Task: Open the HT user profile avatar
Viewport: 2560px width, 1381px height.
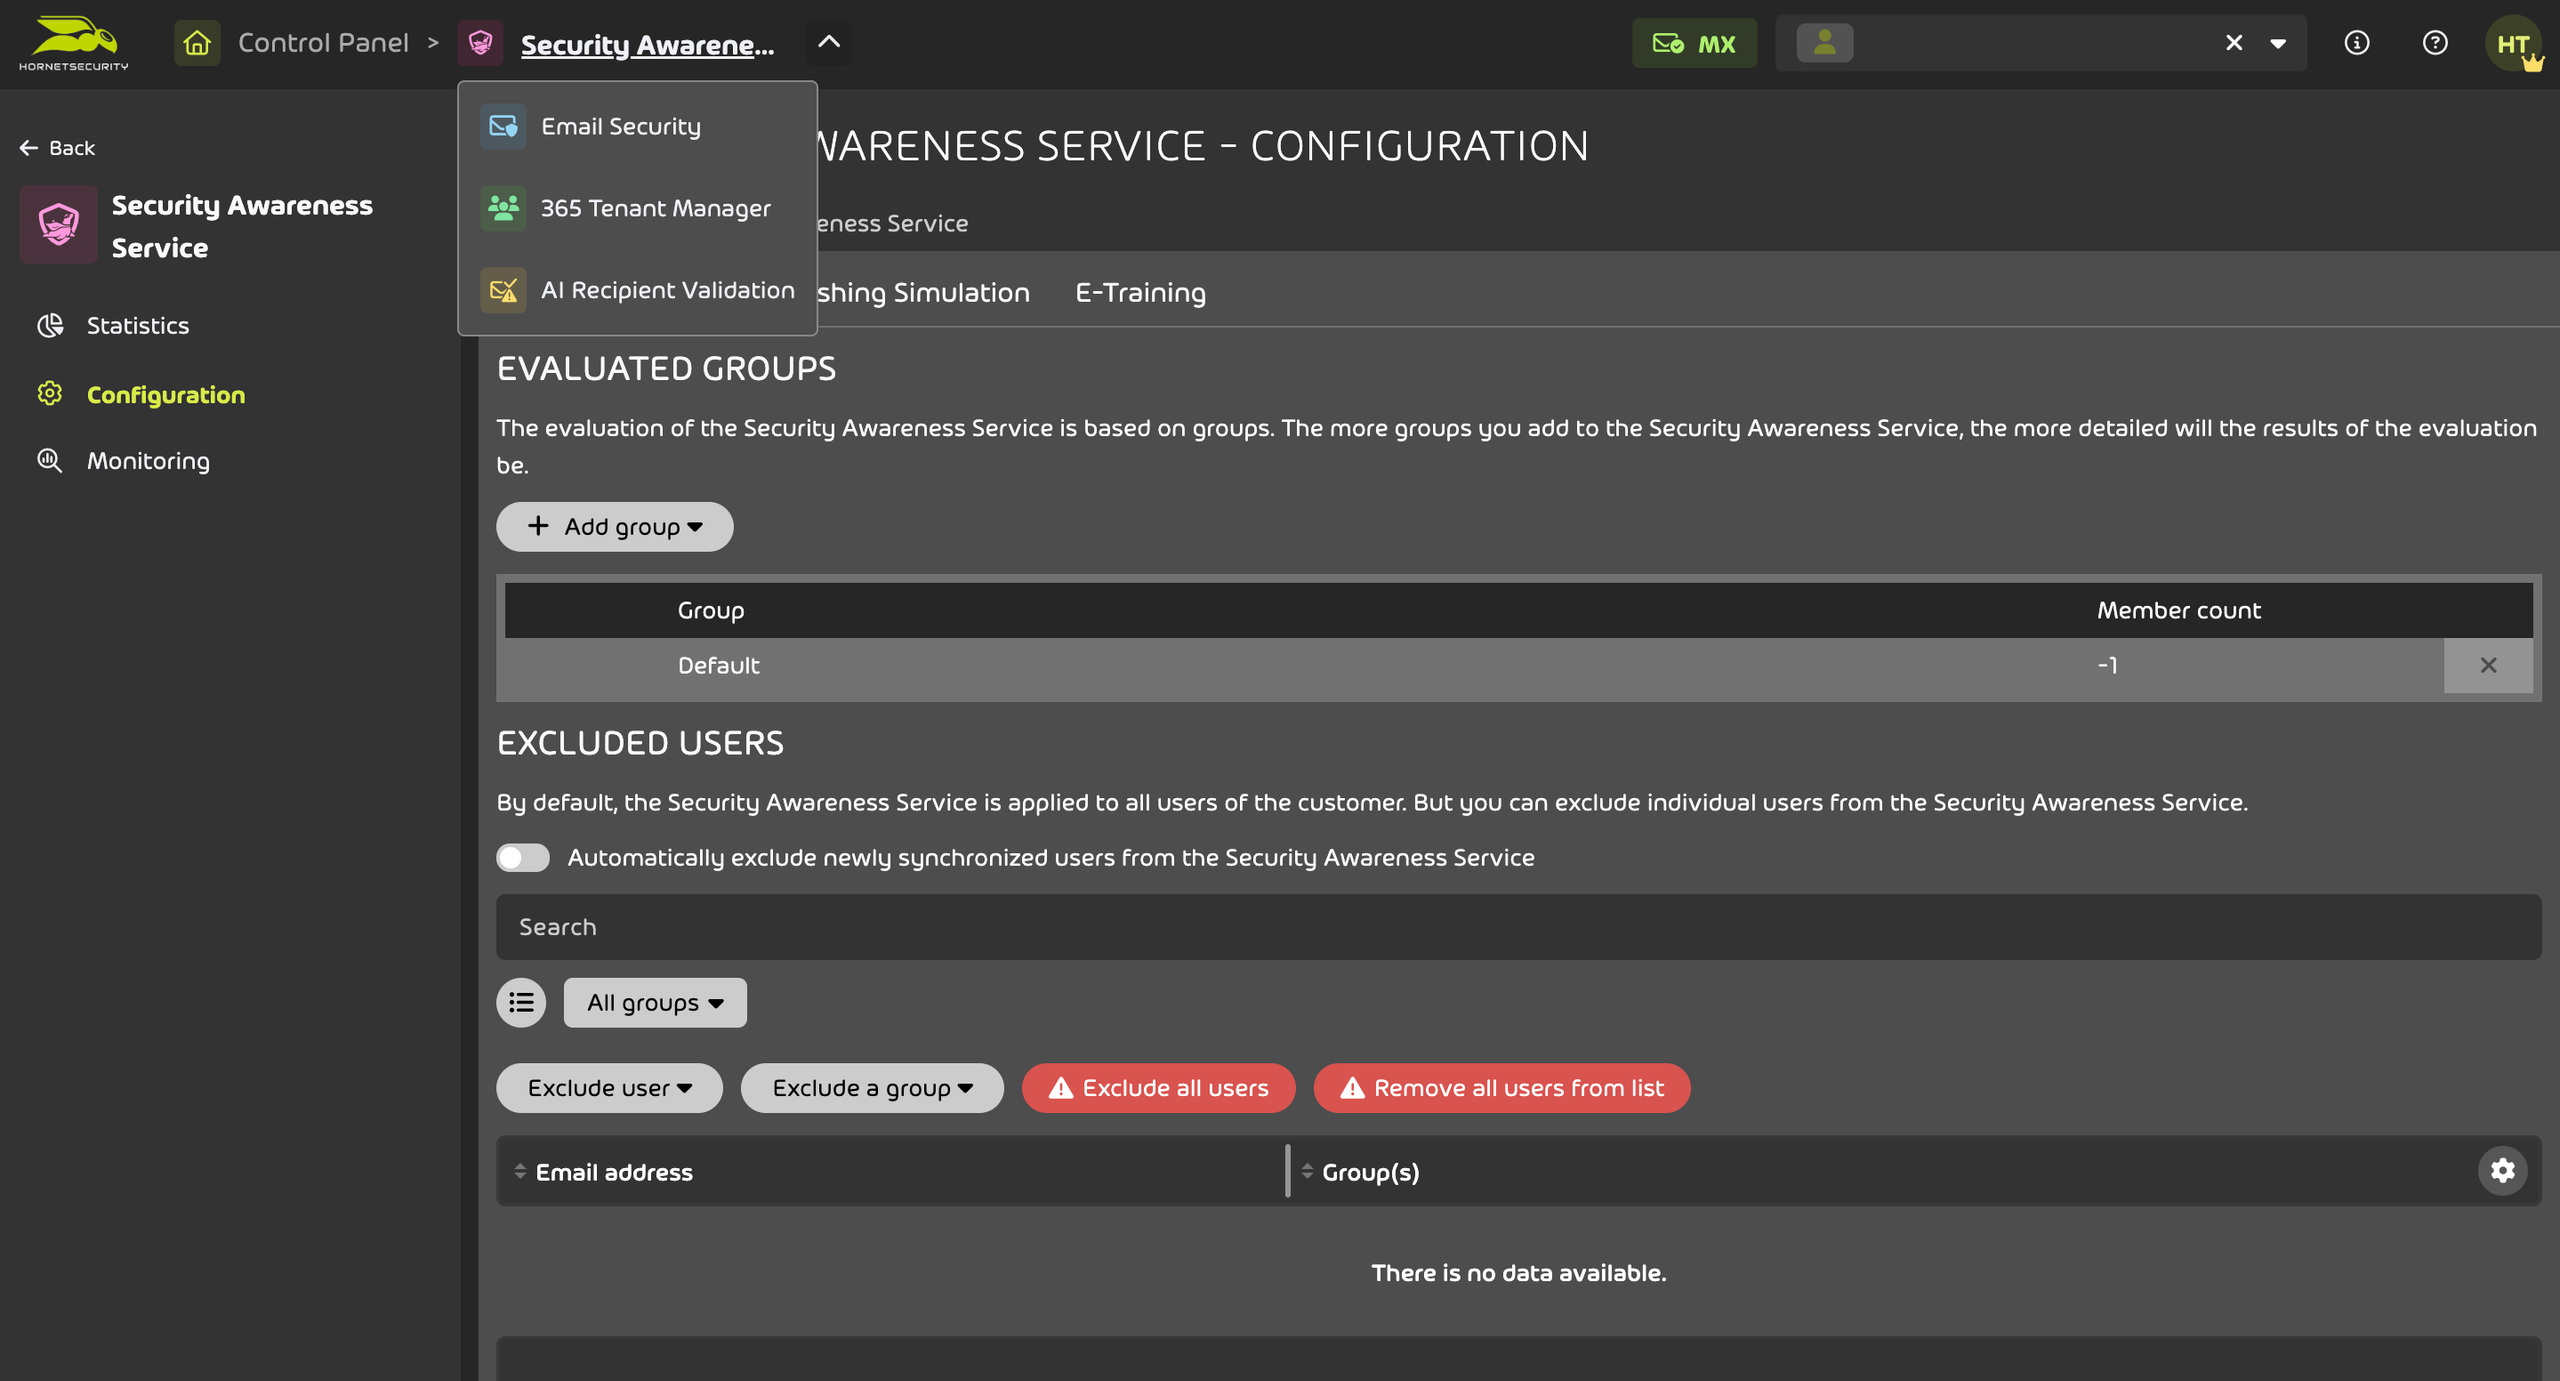Action: tap(2513, 43)
